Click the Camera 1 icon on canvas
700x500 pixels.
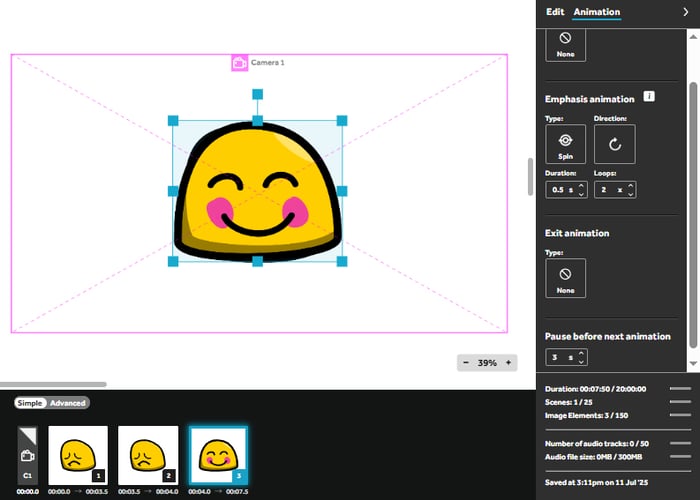click(x=240, y=62)
